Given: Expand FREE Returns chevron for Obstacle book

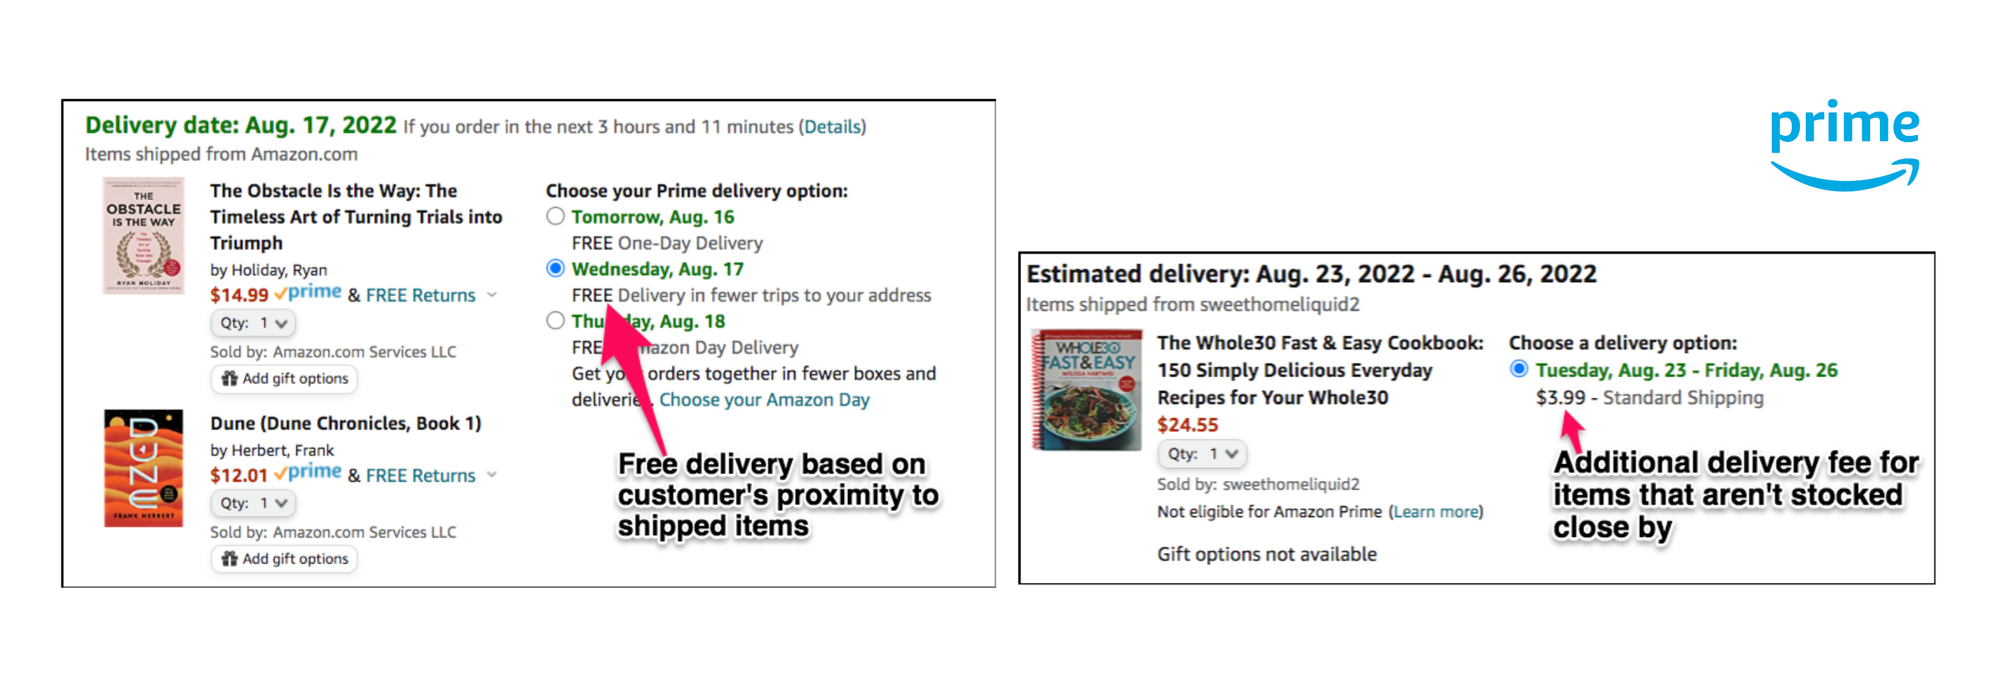Looking at the screenshot, I should (492, 295).
